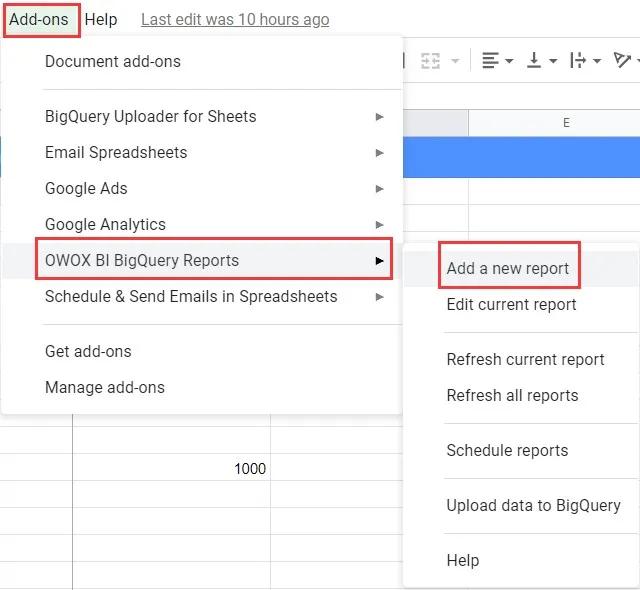
Task: Open the 'Last edit was 10 hours ago' link
Action: coord(235,20)
